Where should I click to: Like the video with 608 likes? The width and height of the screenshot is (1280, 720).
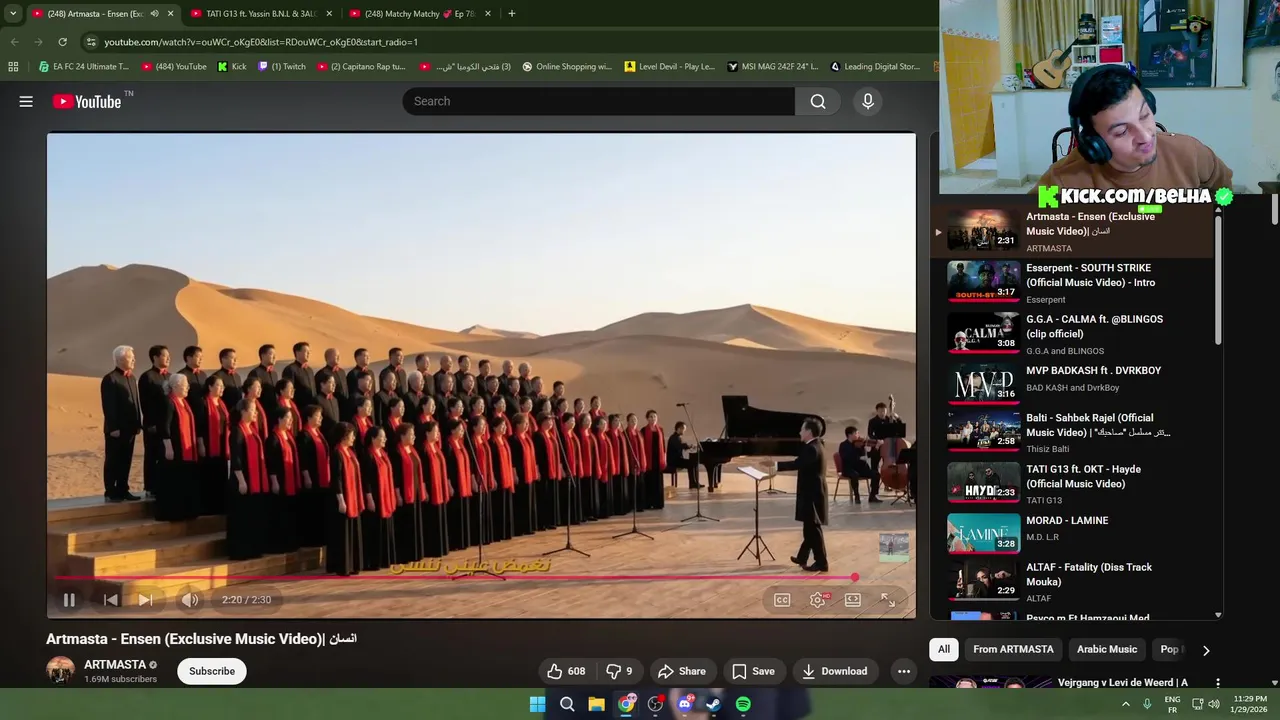click(566, 671)
